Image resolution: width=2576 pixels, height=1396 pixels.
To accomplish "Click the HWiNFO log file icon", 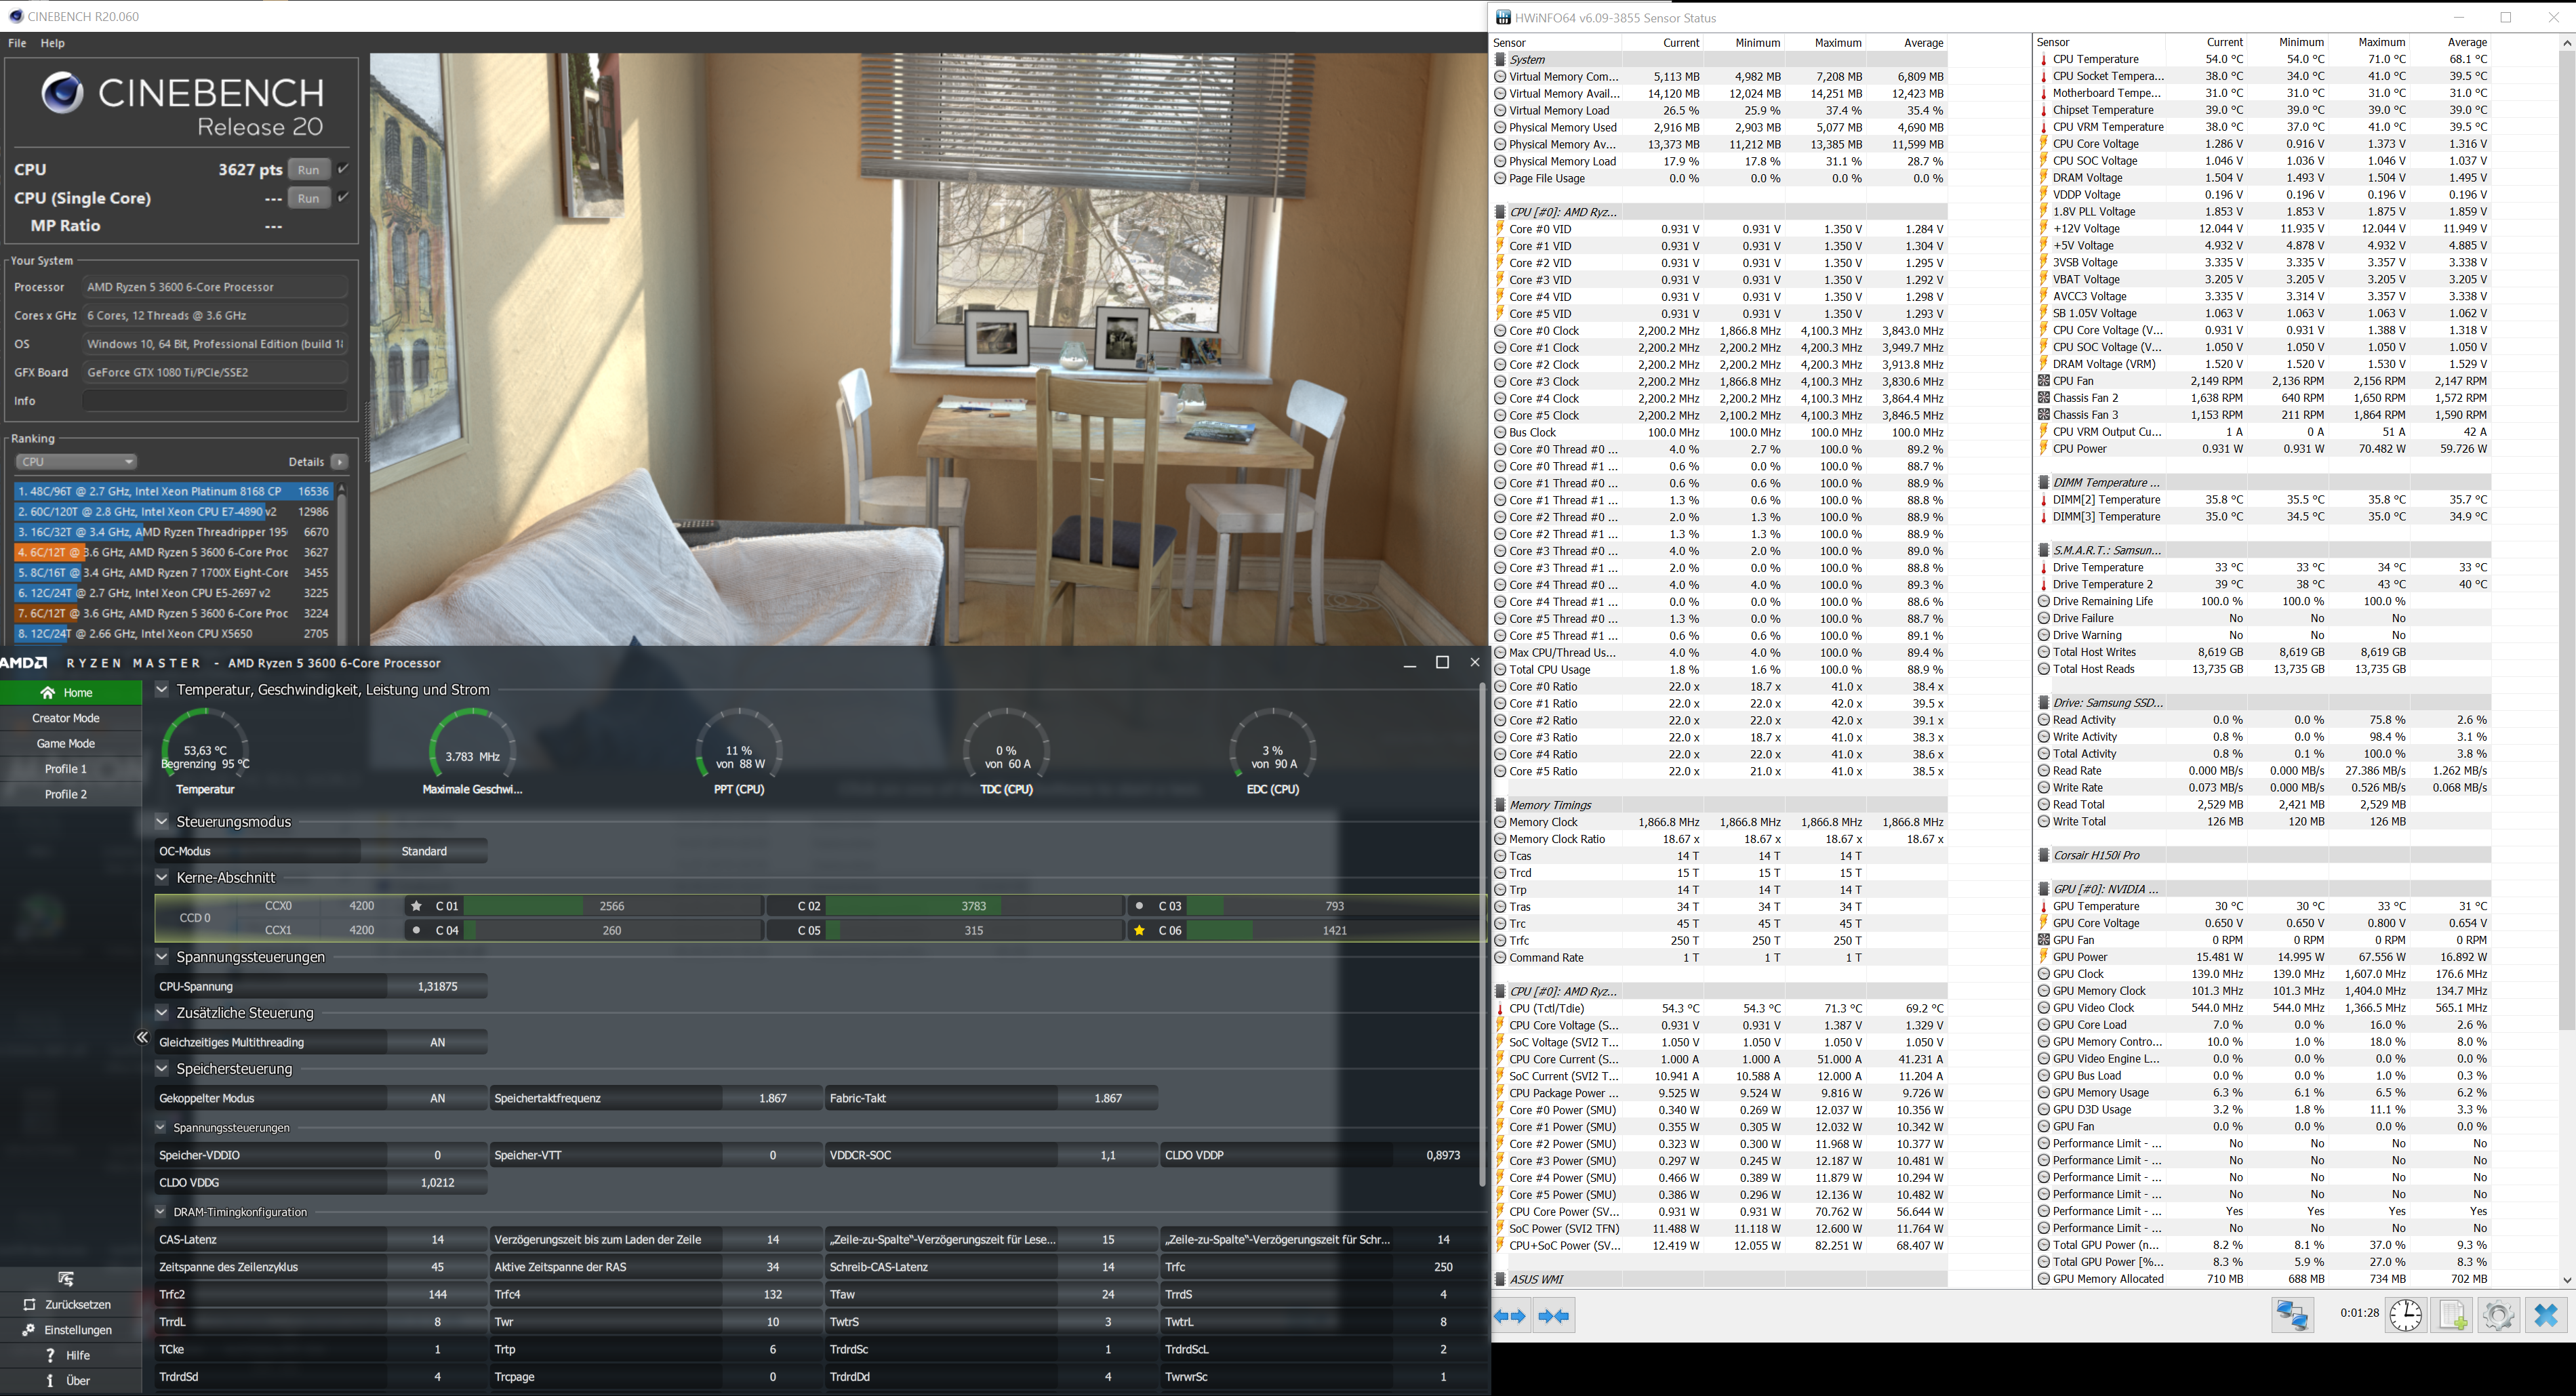I will (x=2452, y=1314).
